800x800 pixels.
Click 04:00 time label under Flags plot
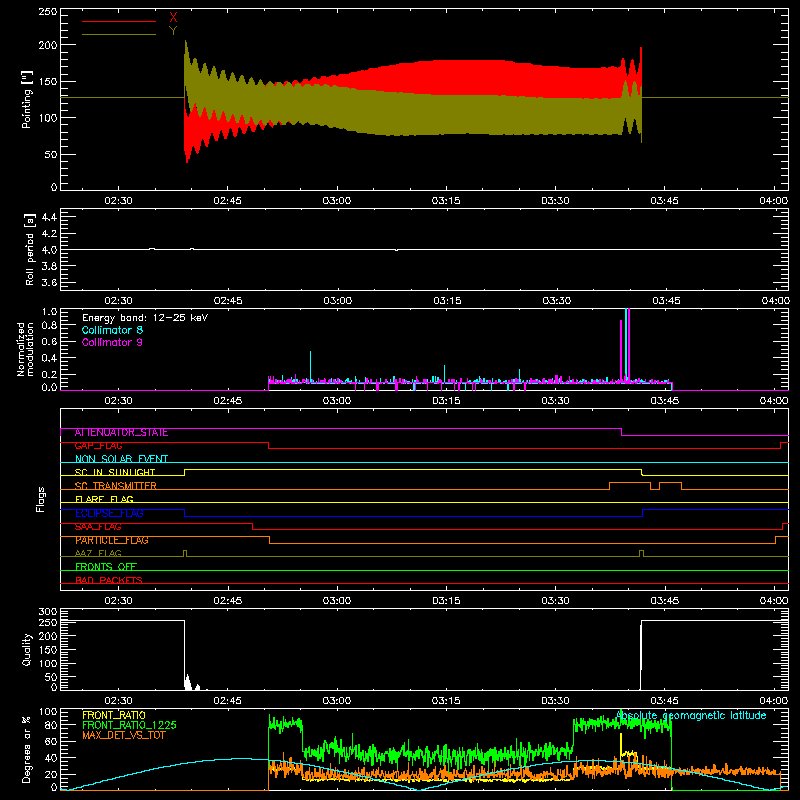(773, 601)
